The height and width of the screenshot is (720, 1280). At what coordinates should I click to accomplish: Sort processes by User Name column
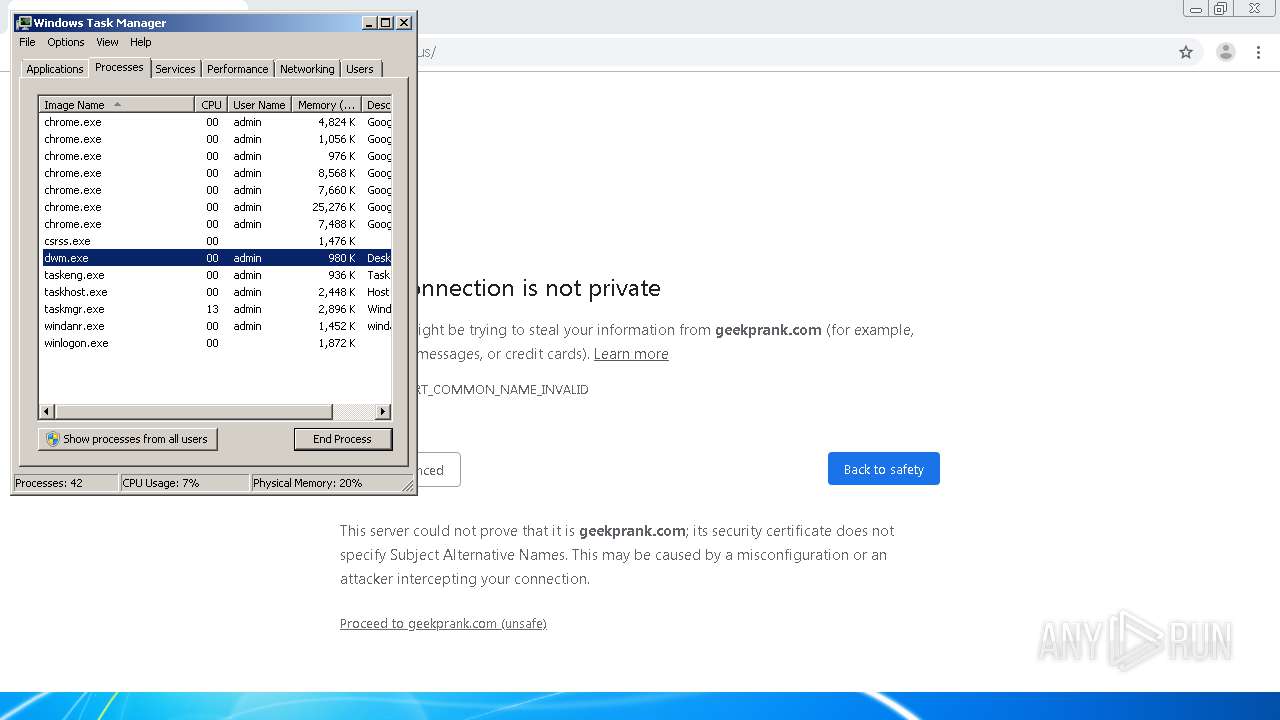click(258, 105)
